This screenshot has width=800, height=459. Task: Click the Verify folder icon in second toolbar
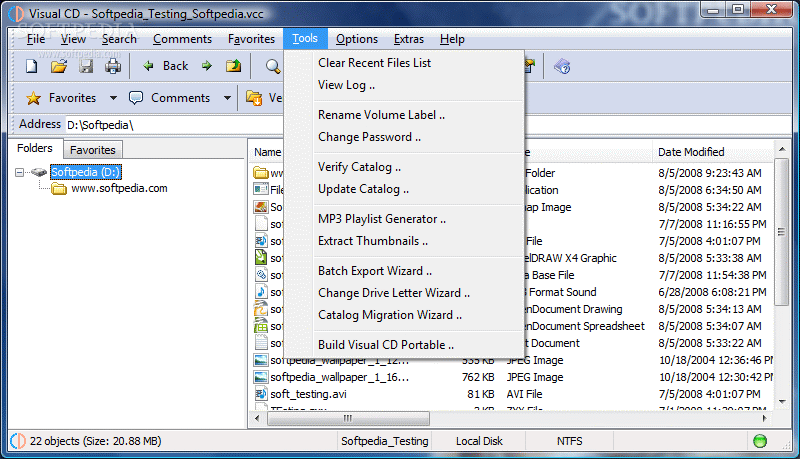[x=254, y=98]
